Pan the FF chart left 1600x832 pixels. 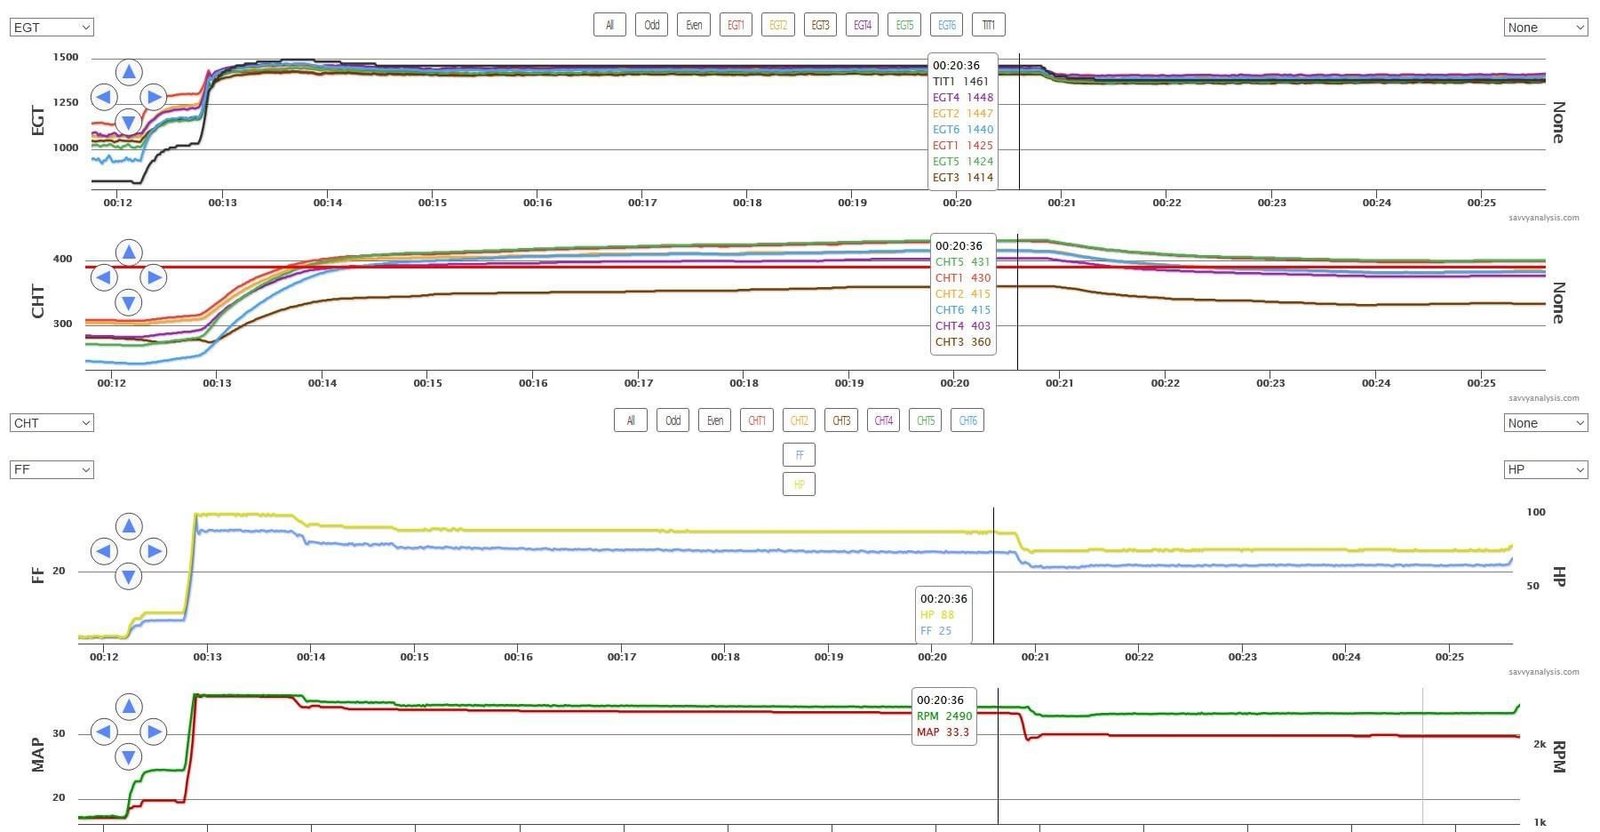coord(103,551)
